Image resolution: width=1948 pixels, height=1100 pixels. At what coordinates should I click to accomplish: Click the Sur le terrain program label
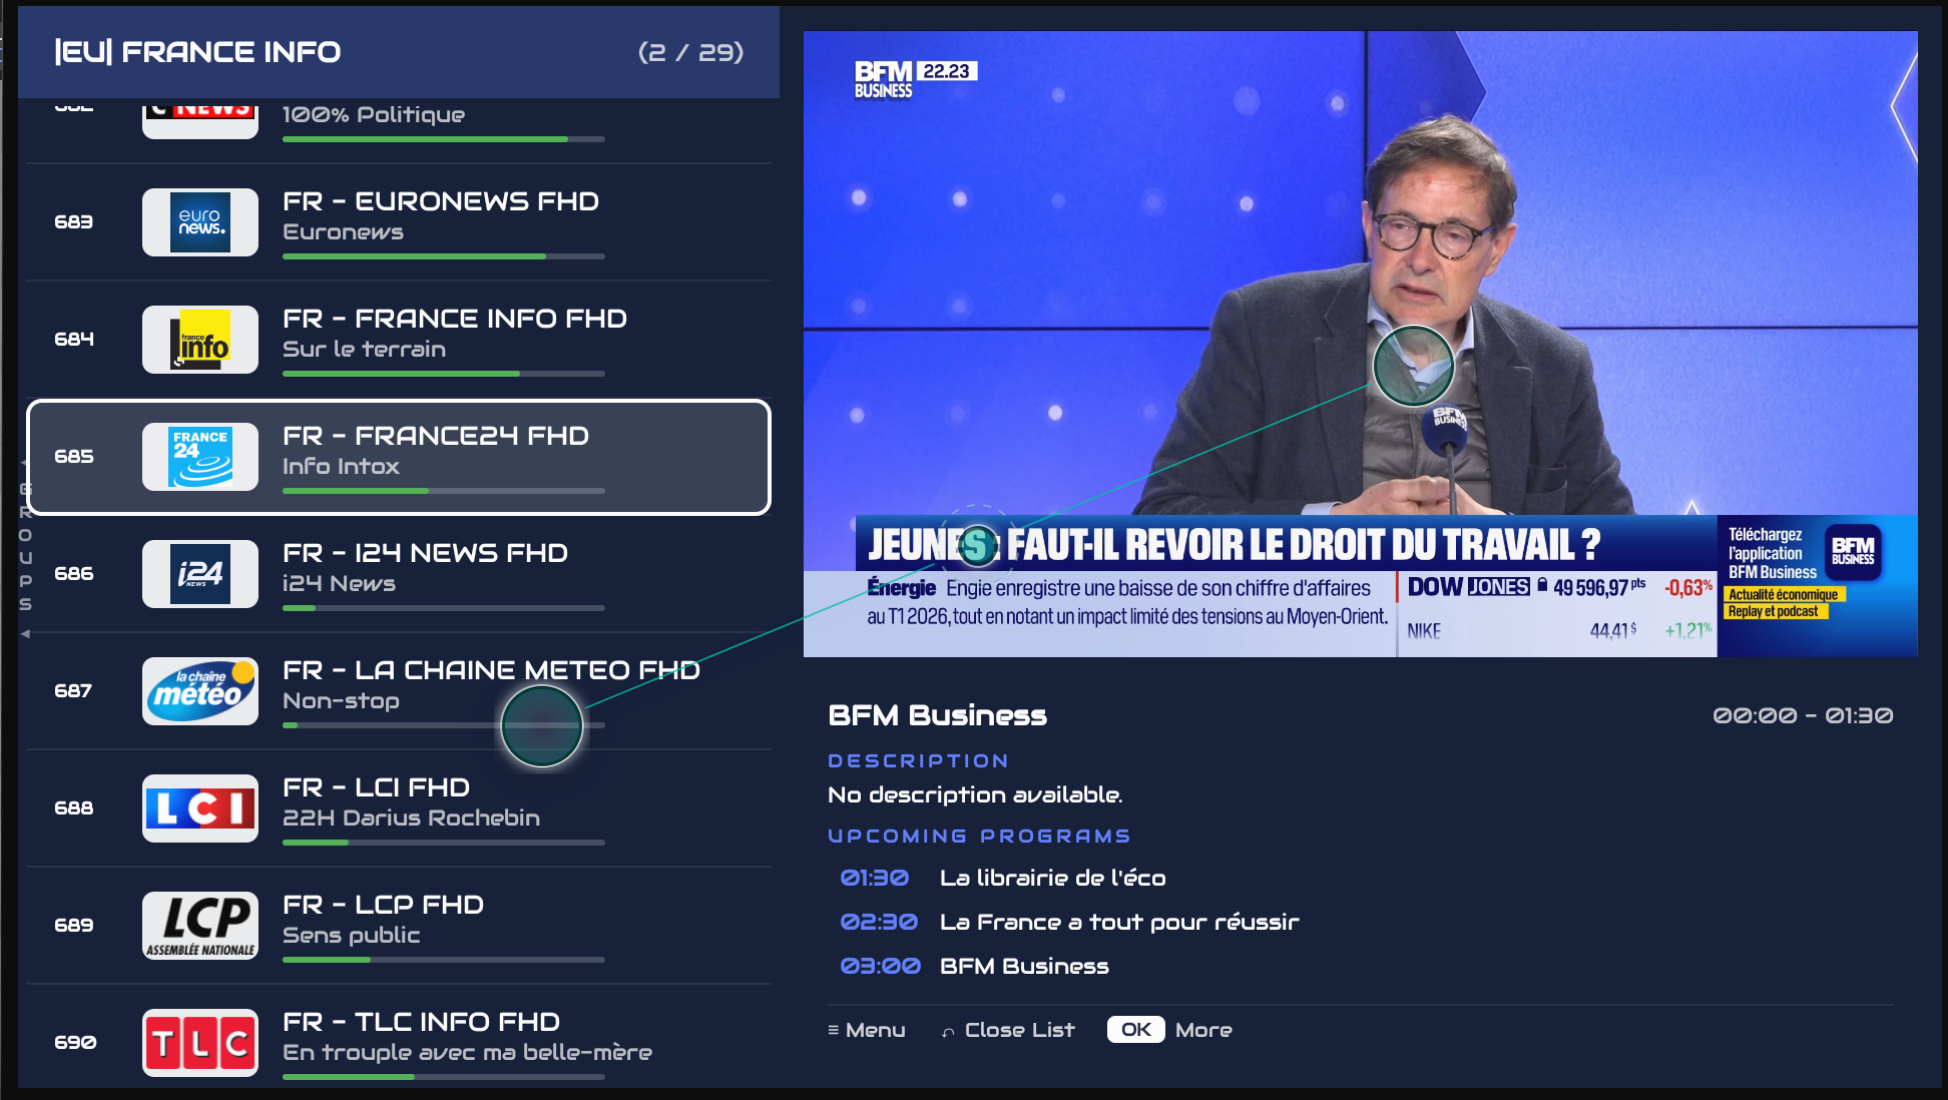pyautogui.click(x=364, y=350)
